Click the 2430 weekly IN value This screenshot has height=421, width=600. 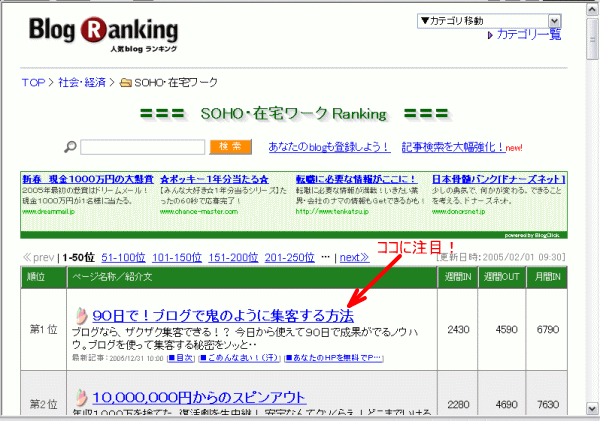tap(458, 330)
